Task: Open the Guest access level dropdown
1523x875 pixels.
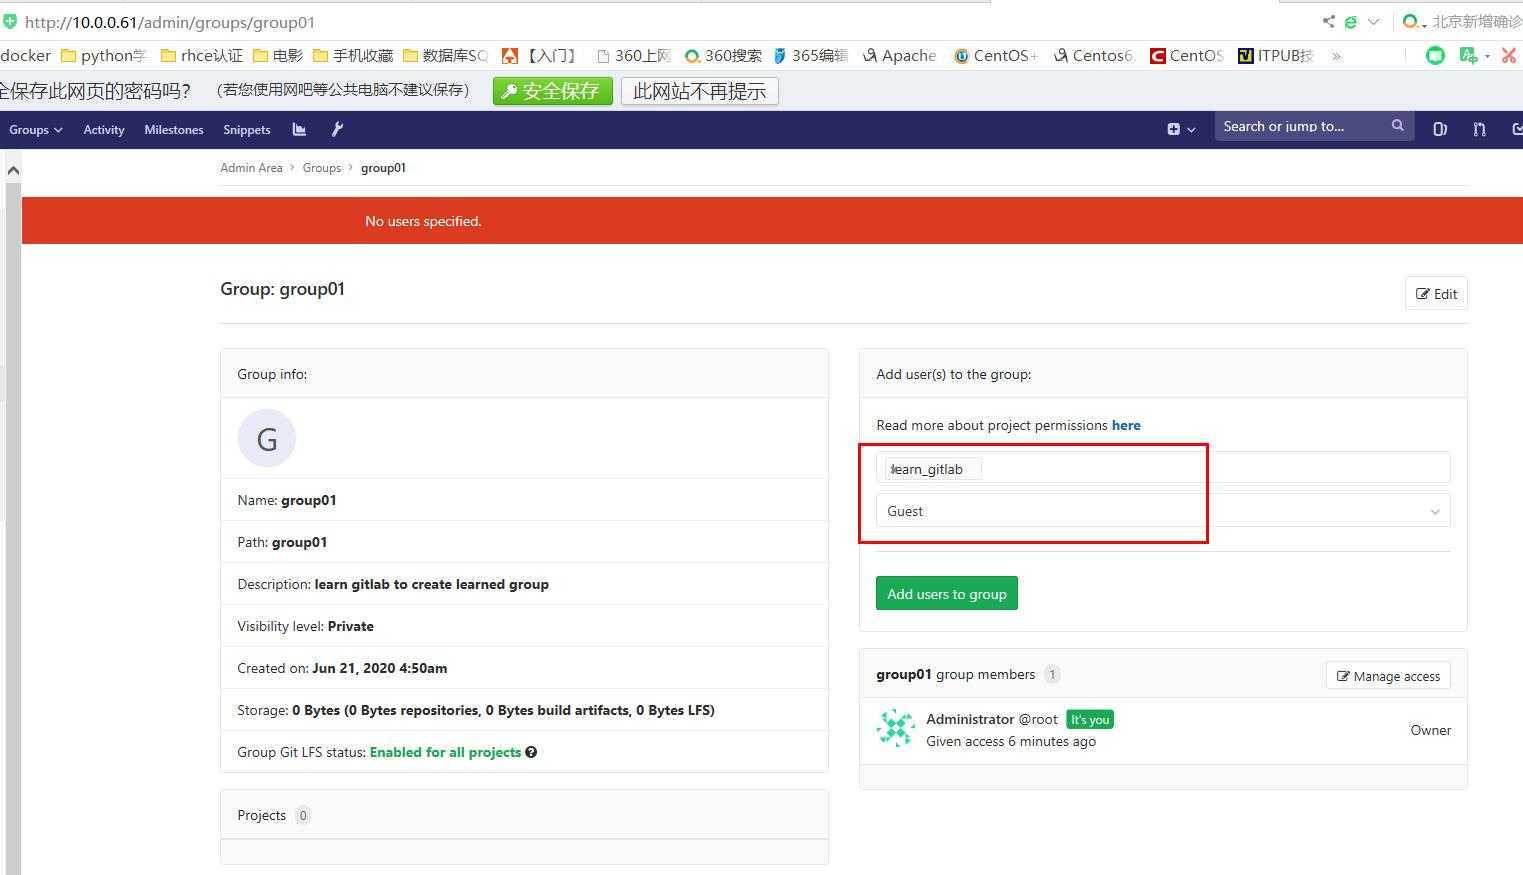Action: click(x=1163, y=511)
